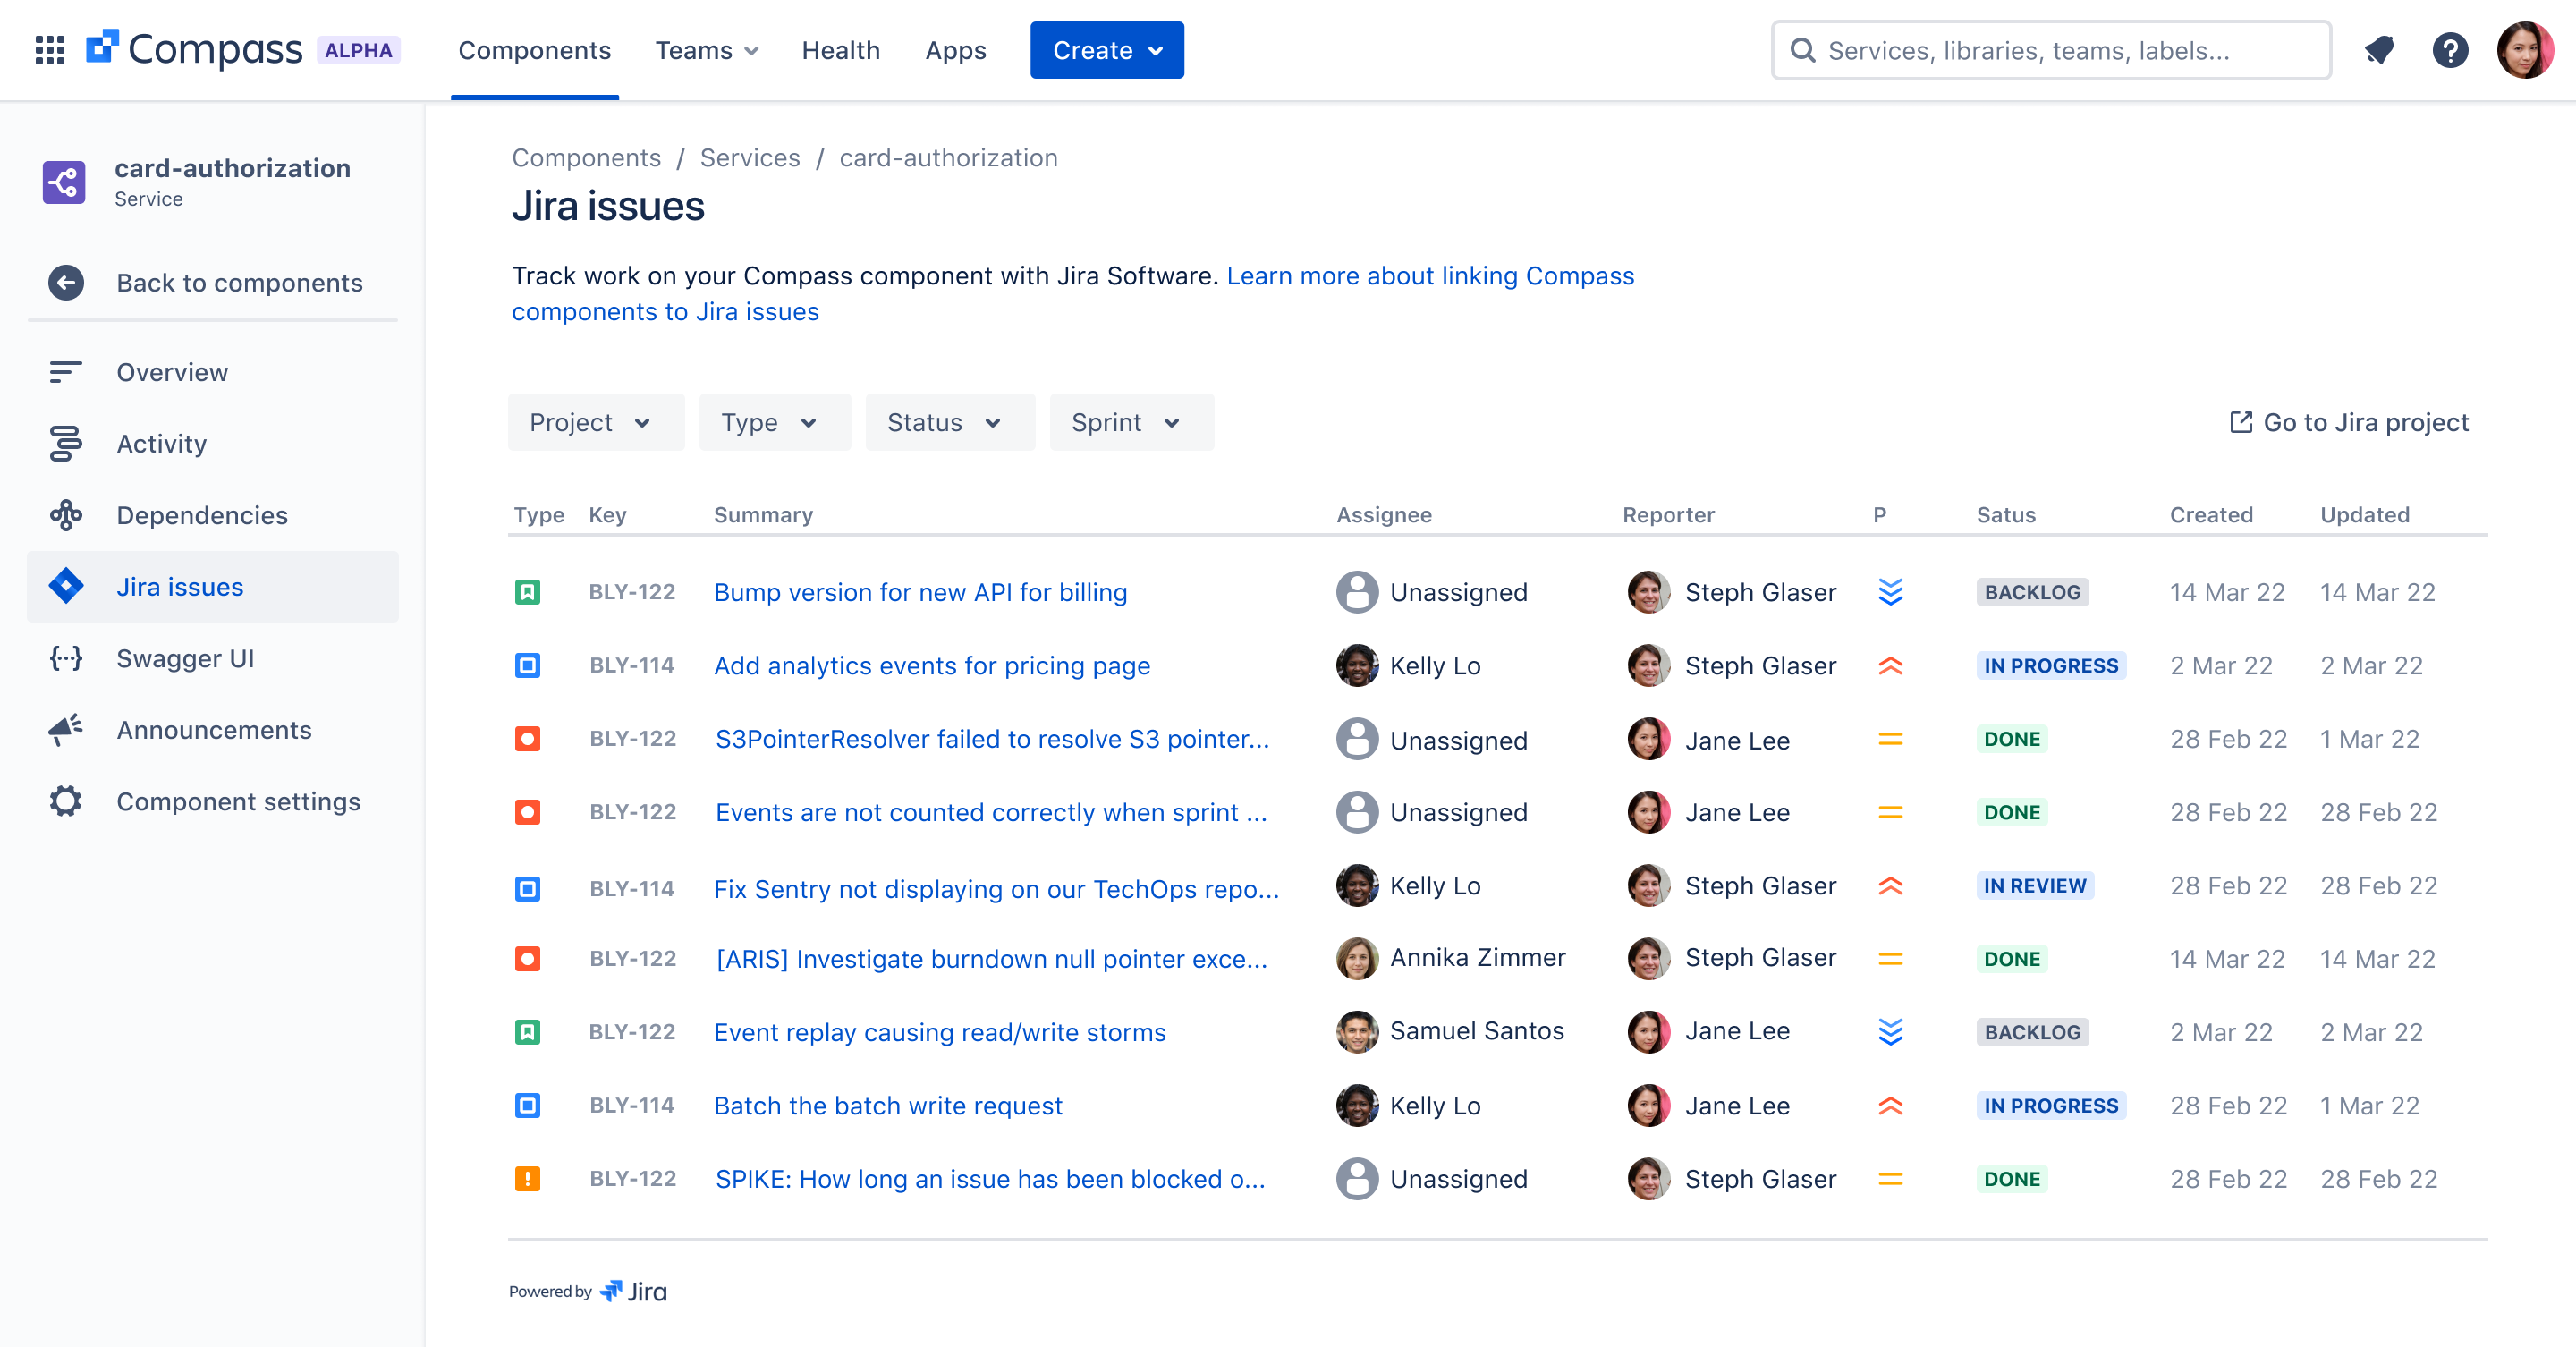The image size is (2576, 1347).
Task: Click the story type icon for Event replay issue
Action: tap(527, 1032)
